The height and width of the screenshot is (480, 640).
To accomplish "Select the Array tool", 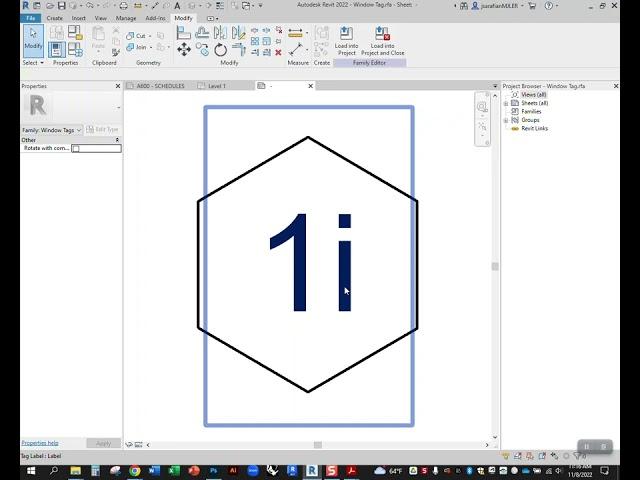I will 255,41.
